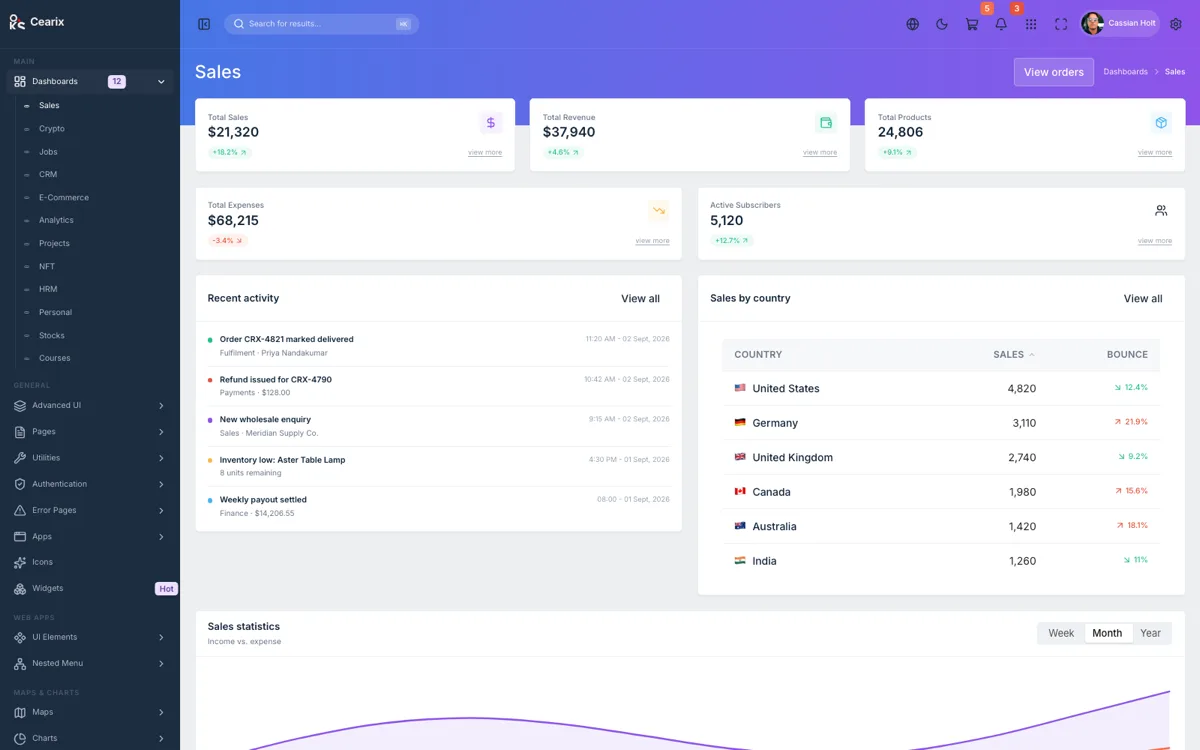Image resolution: width=1200 pixels, height=750 pixels.
Task: Click the Authentication shield icon
Action: click(20, 484)
